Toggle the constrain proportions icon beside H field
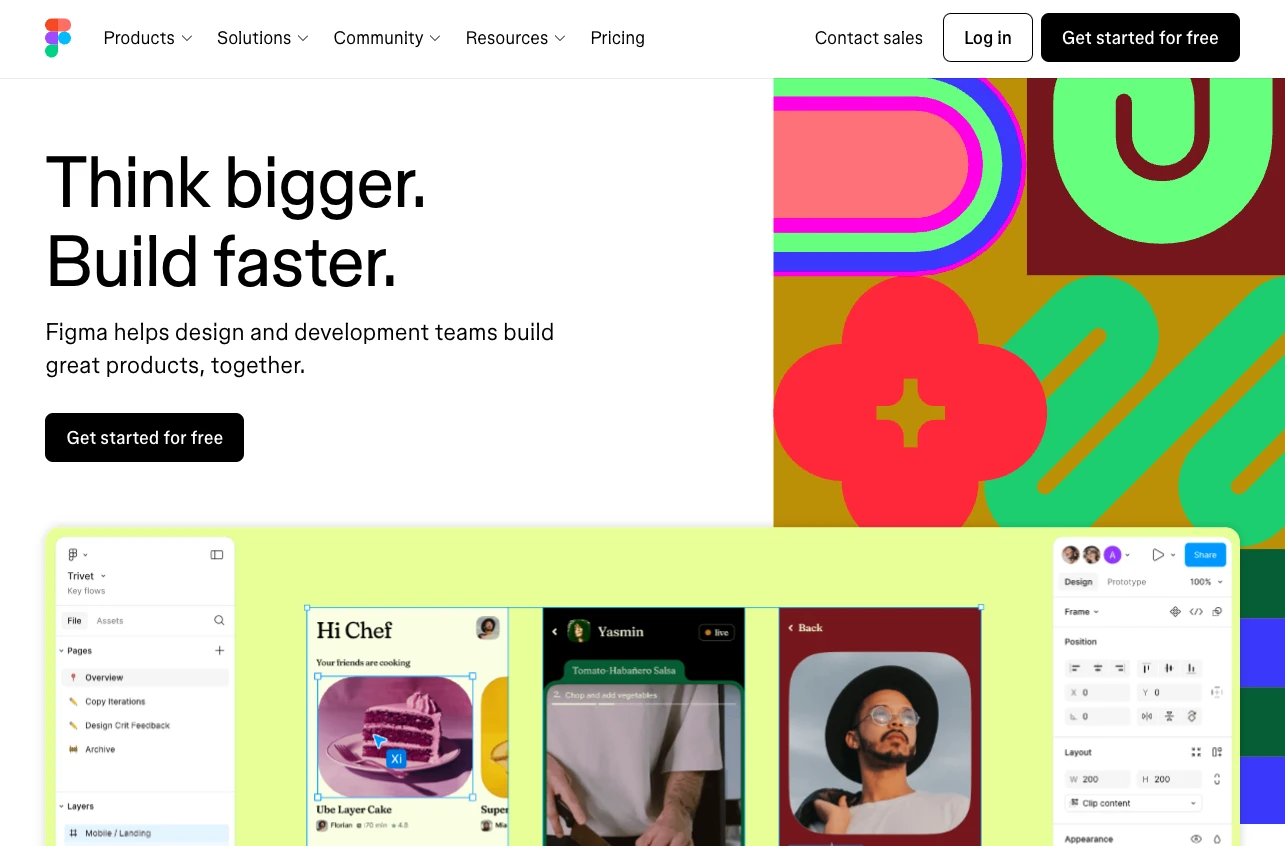 pos(1217,779)
